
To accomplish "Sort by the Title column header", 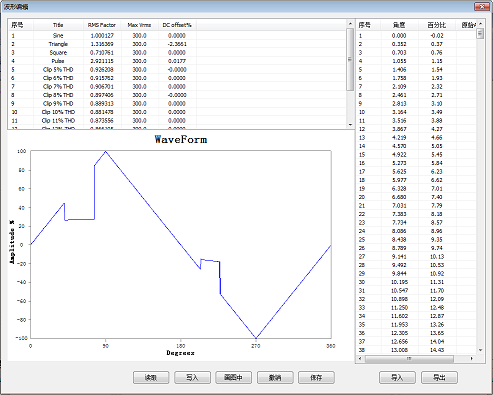I will click(58, 25).
